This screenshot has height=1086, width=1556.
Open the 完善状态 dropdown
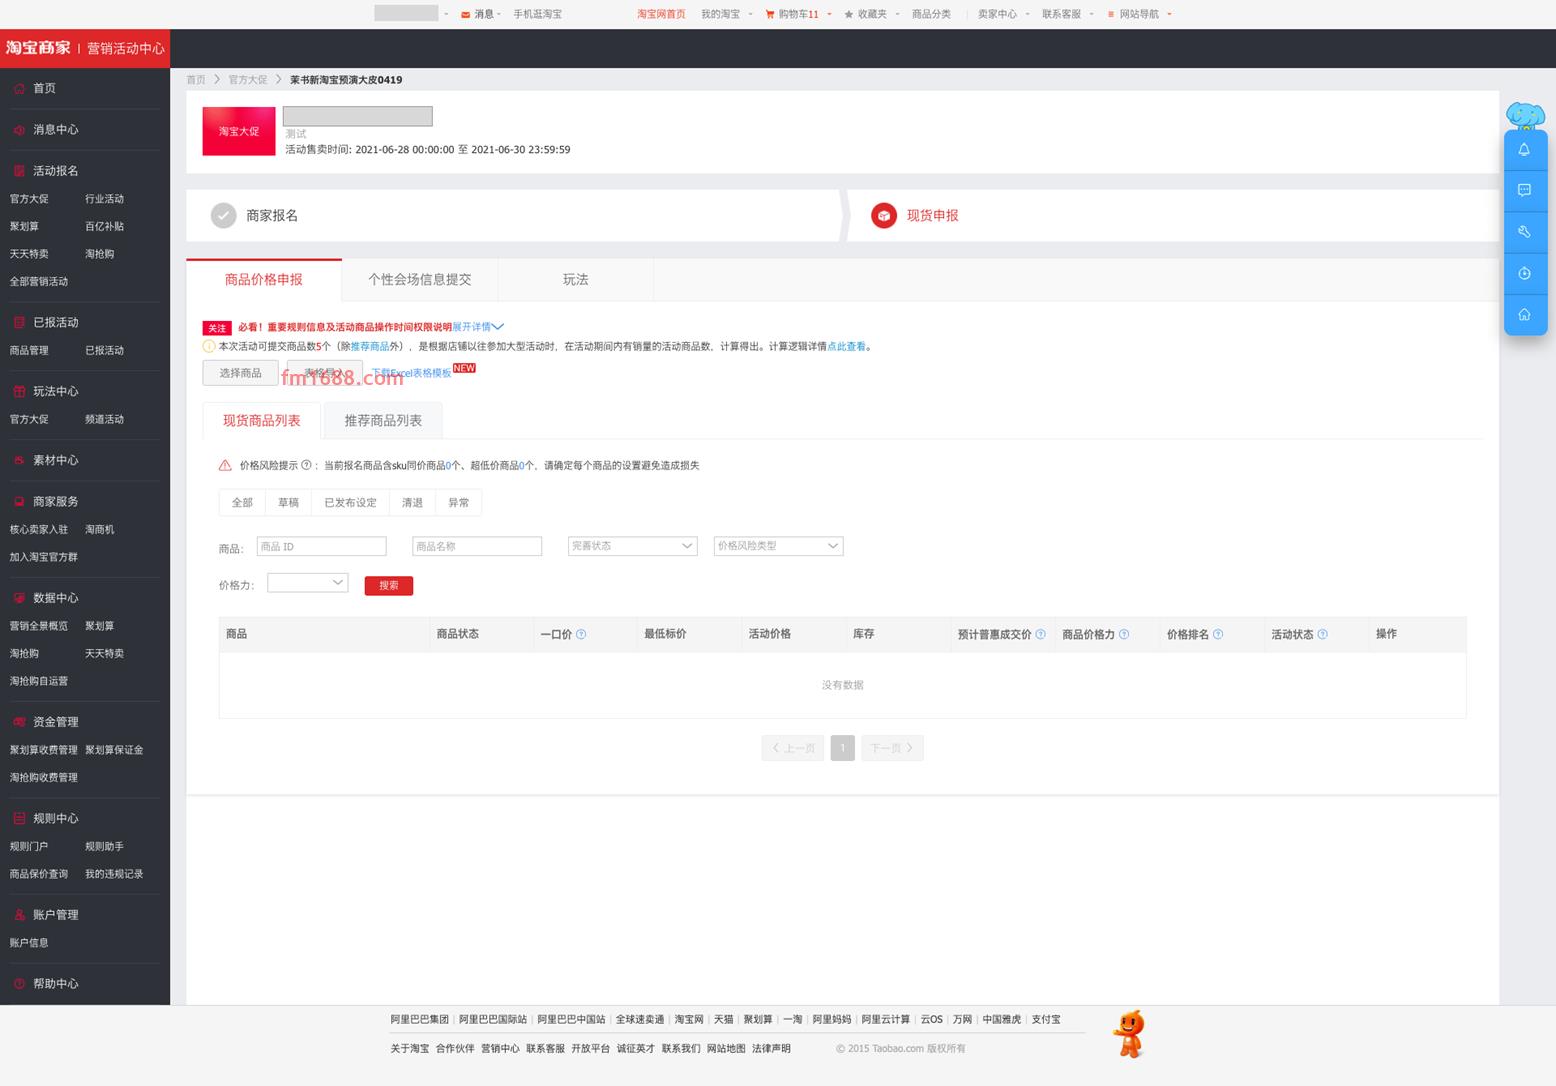tap(632, 546)
